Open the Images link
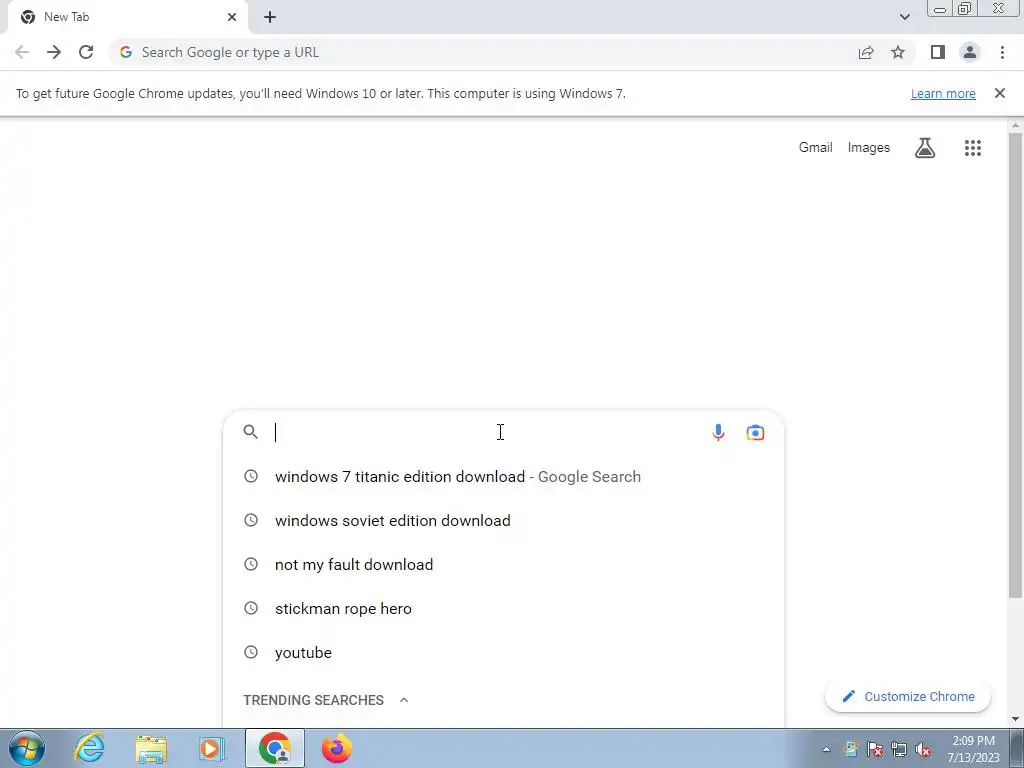 [x=869, y=148]
